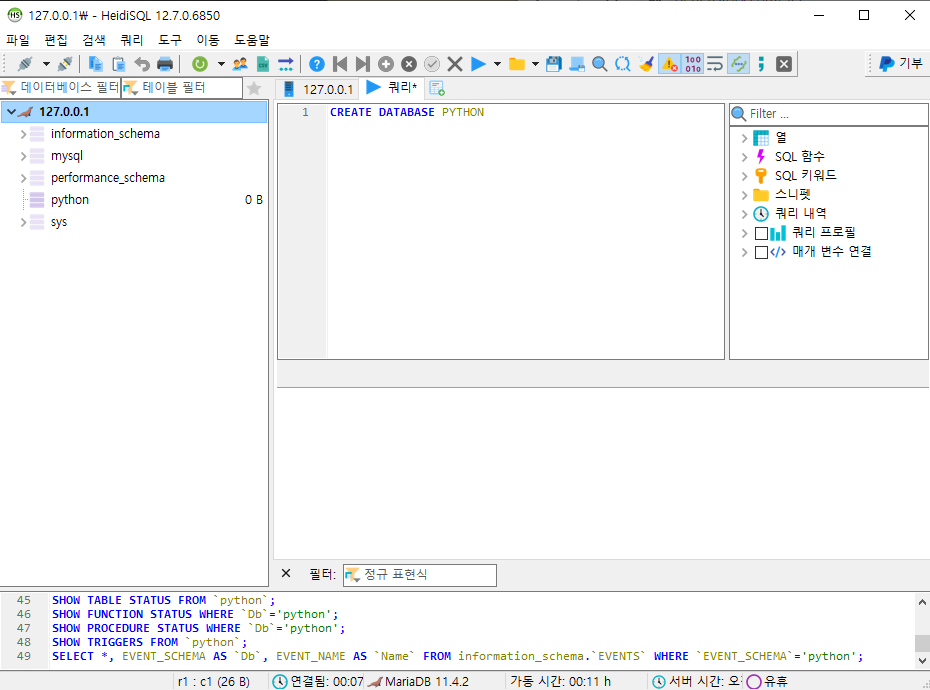Save the query with floppy disk icon

[x=553, y=63]
